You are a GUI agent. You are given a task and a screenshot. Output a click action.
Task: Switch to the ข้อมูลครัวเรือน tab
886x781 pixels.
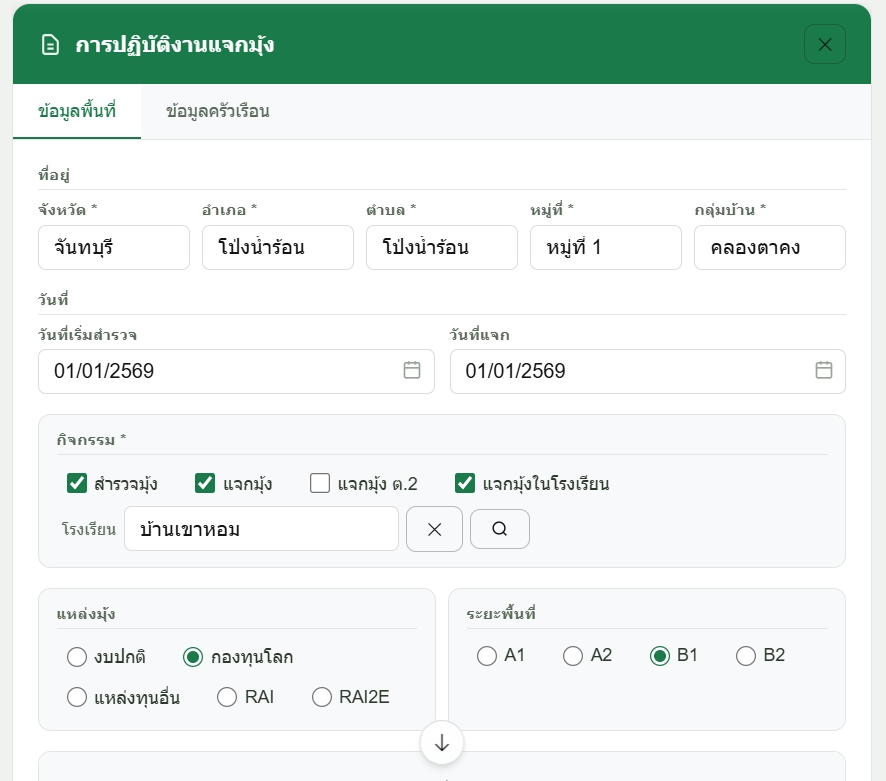217,111
